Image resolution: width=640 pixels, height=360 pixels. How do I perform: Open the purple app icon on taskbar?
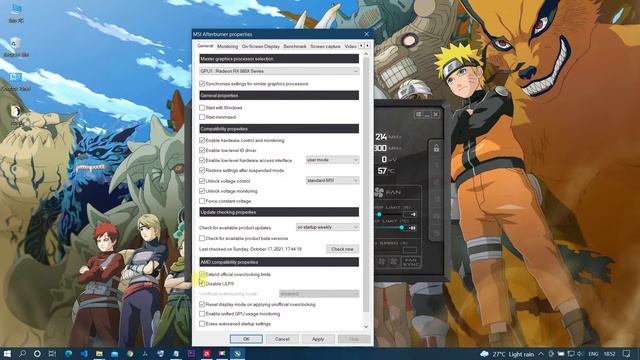pyautogui.click(x=191, y=353)
